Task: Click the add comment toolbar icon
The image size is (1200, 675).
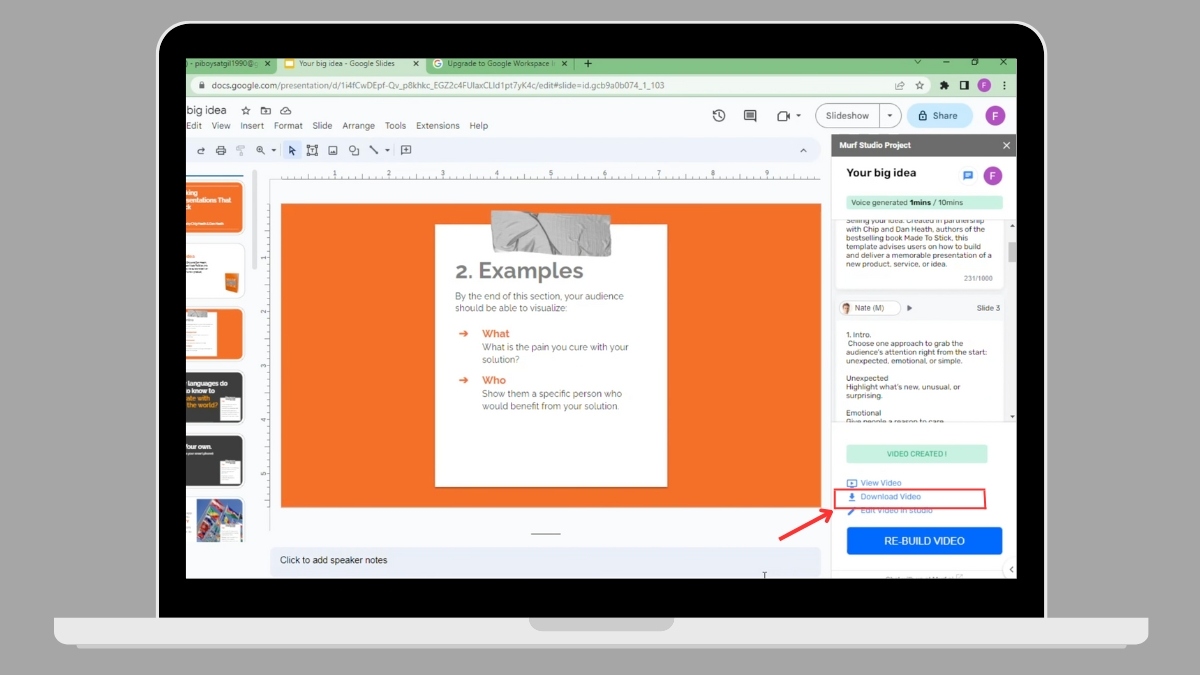Action: 406,151
